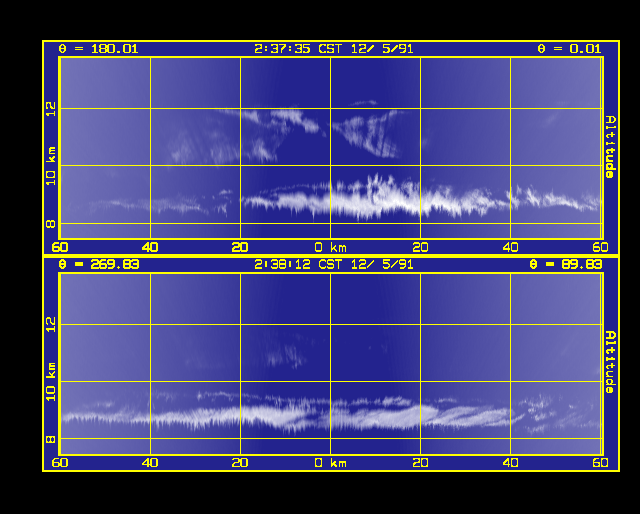Click the Altitude label on the 2:37:35 panel

click(x=610, y=147)
